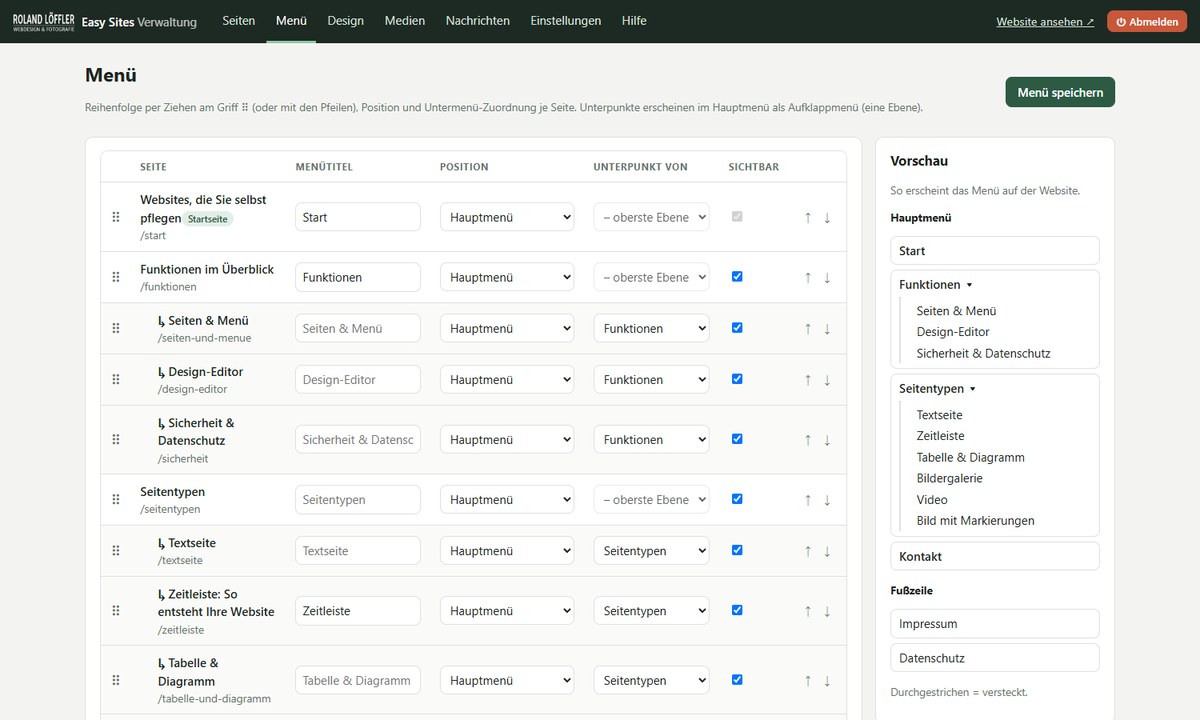
Task: Move Textseite row down with arrow
Action: coord(827,551)
